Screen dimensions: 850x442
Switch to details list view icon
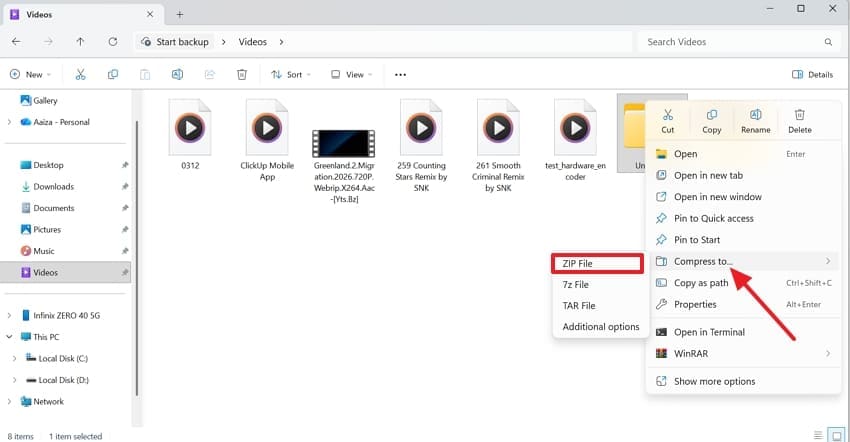coord(818,435)
